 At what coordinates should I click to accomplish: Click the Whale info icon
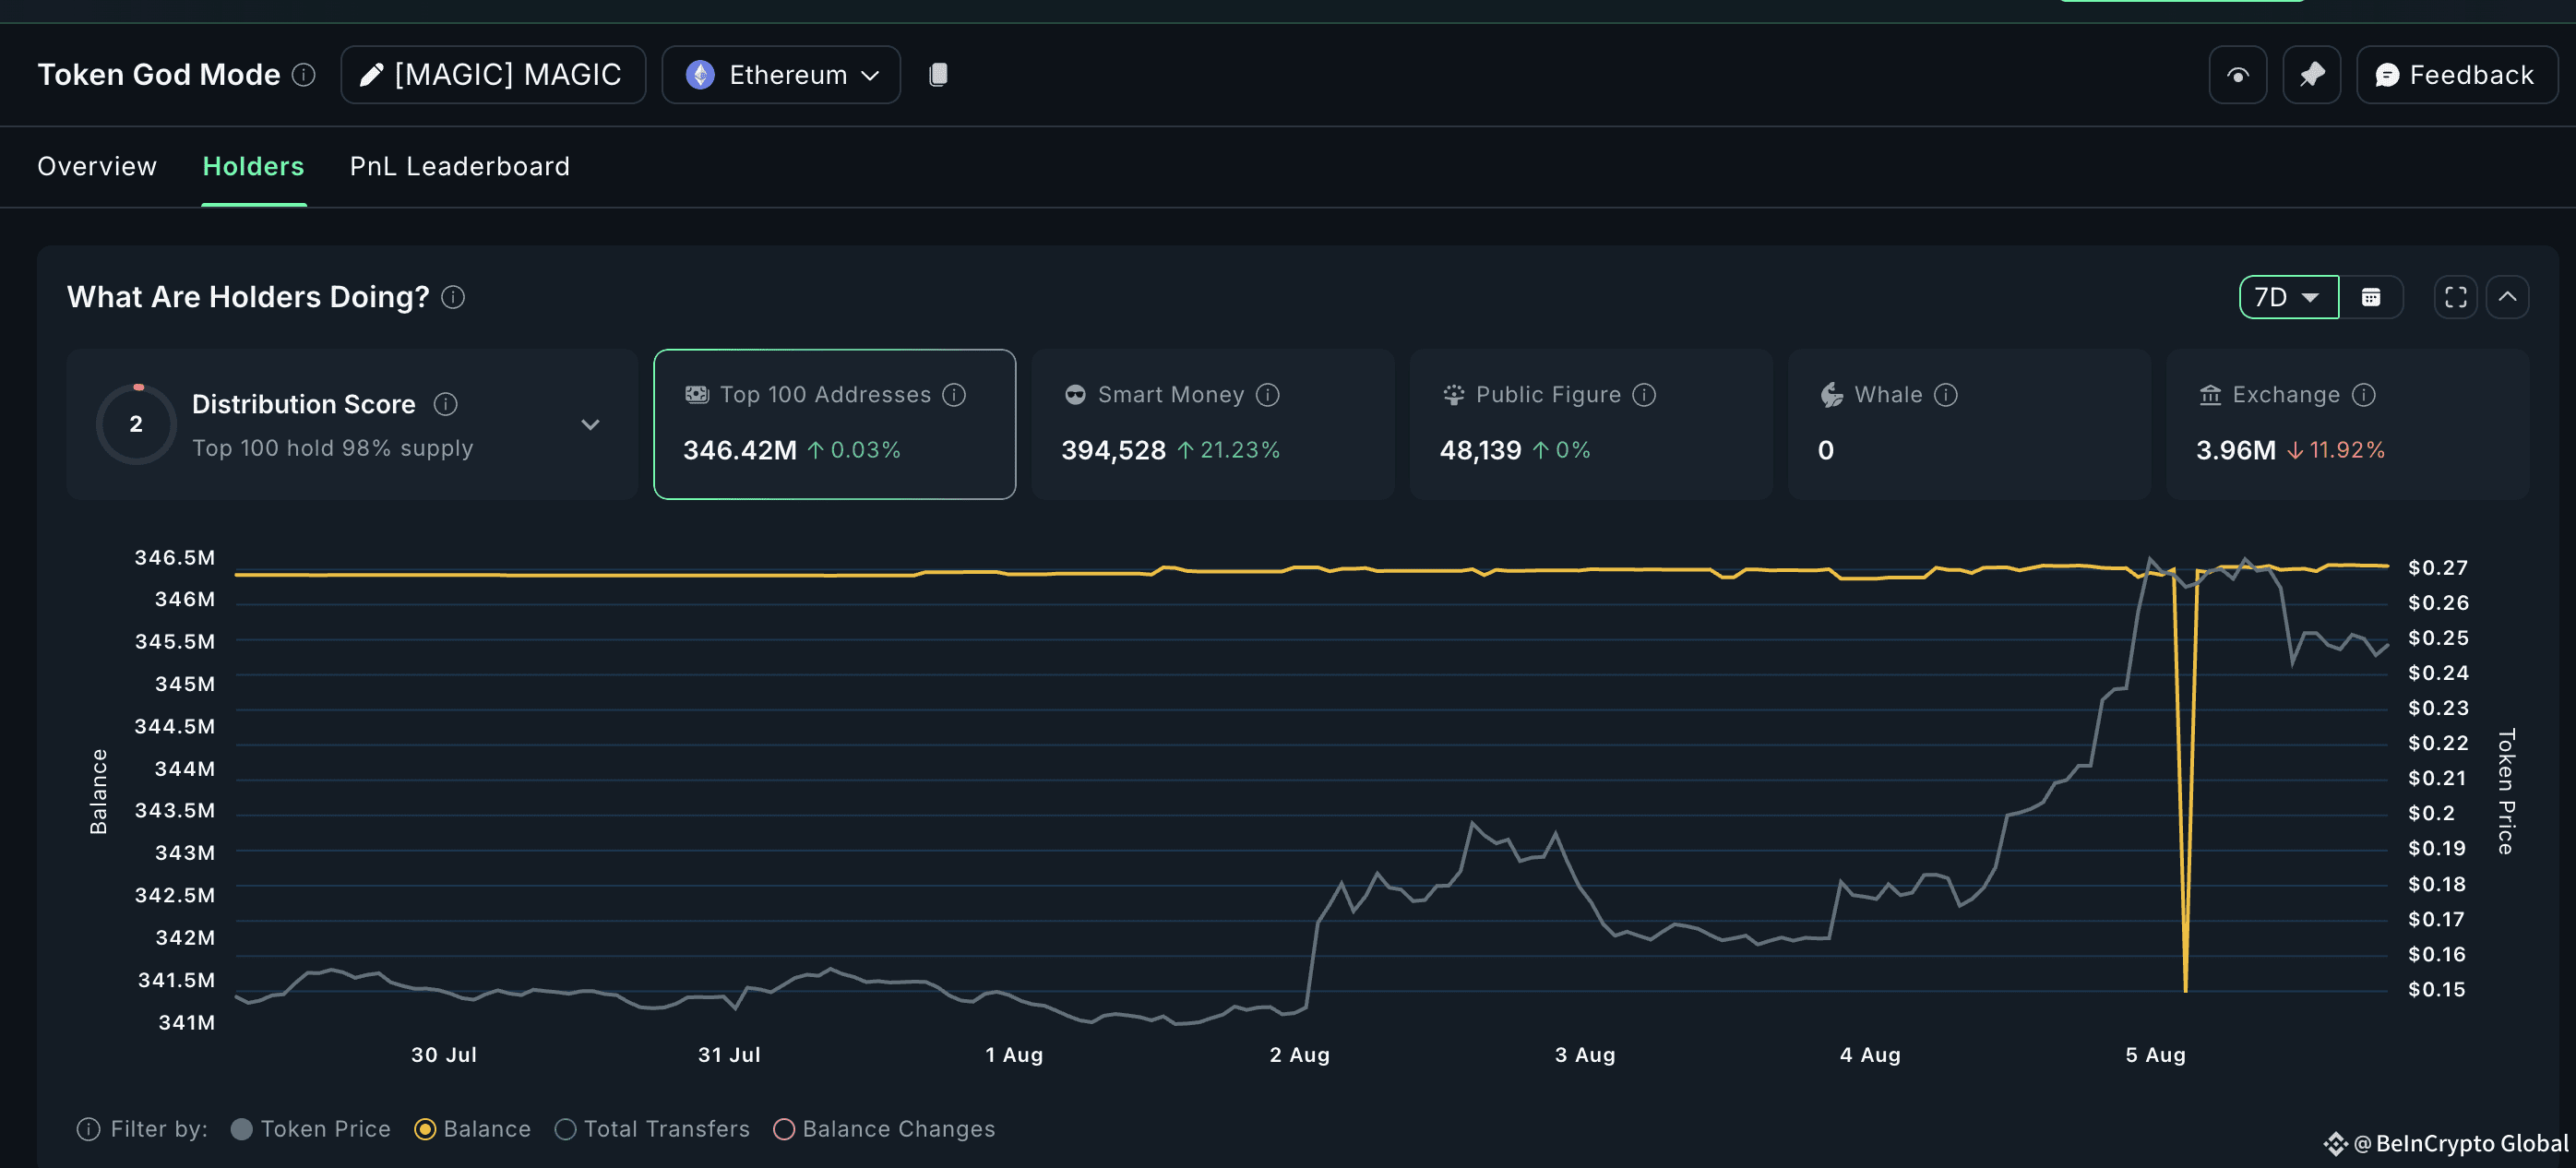coord(1946,395)
